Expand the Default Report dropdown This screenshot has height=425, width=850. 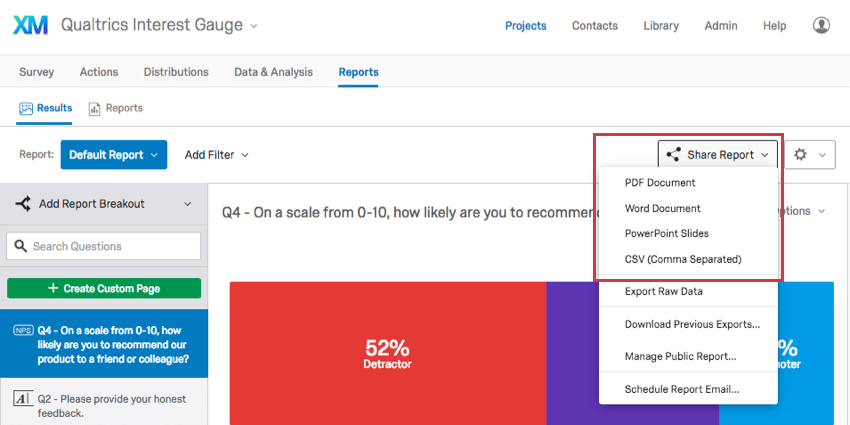point(114,155)
